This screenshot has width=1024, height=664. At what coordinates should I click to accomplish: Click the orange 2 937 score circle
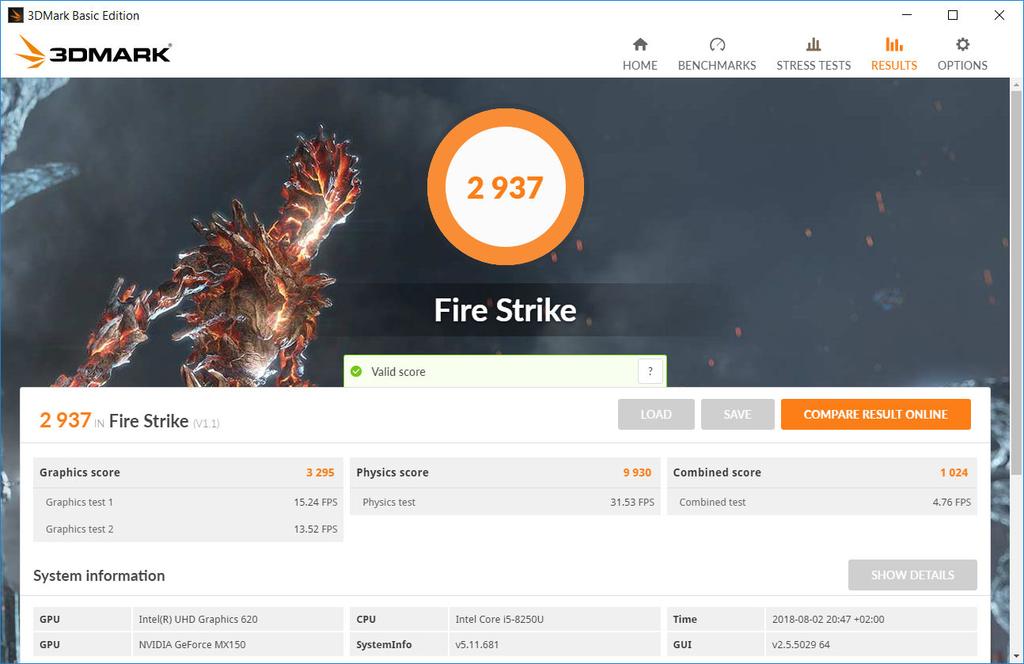pos(505,187)
